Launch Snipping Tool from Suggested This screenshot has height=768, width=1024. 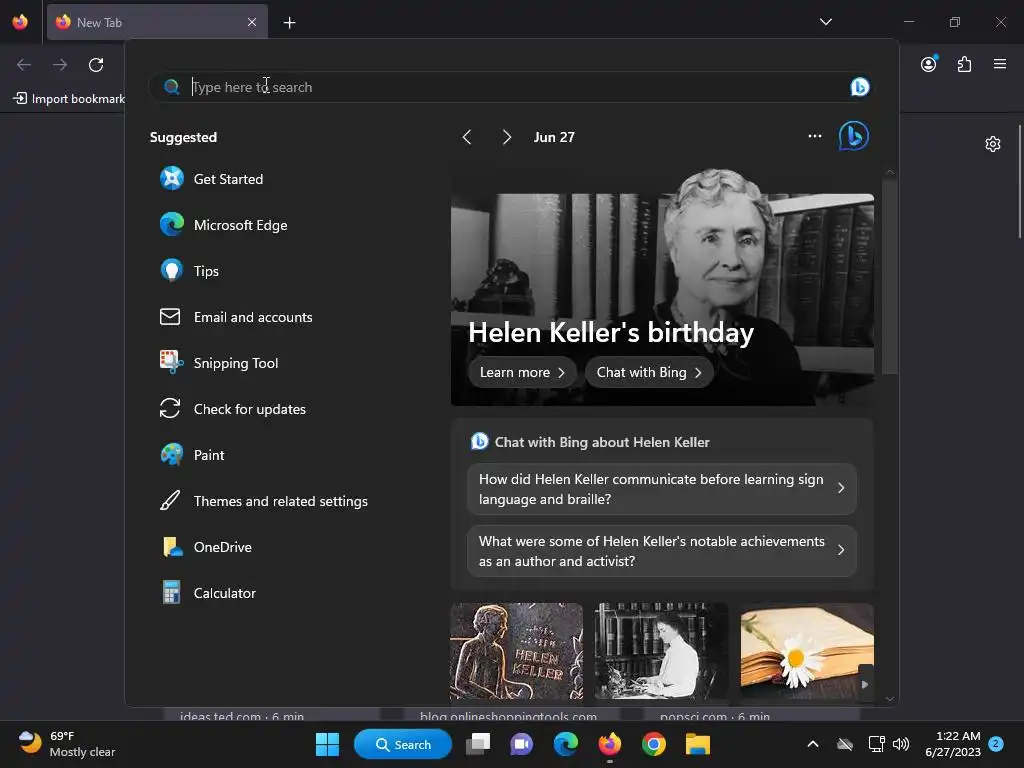(219, 363)
